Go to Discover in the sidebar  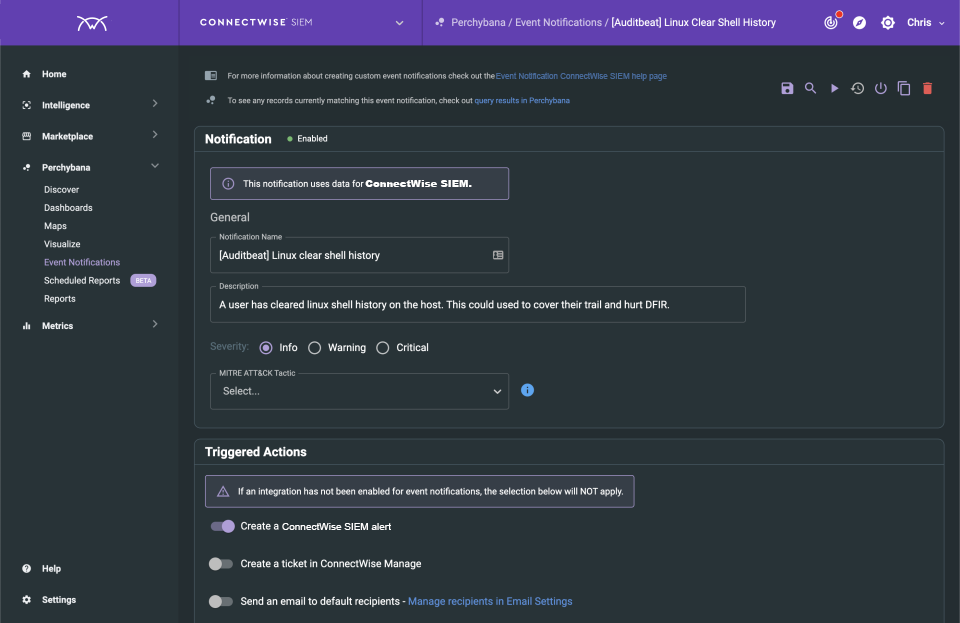(x=63, y=189)
